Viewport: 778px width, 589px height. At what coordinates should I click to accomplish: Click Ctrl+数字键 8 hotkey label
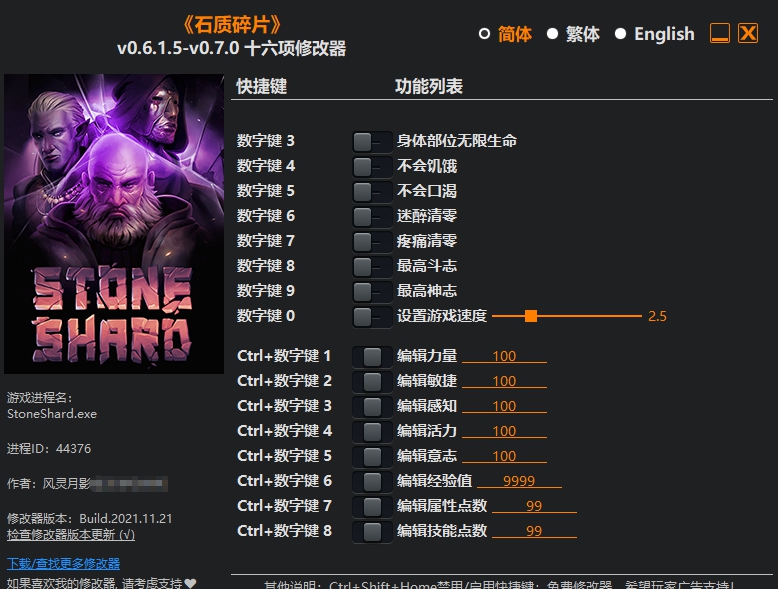click(284, 531)
